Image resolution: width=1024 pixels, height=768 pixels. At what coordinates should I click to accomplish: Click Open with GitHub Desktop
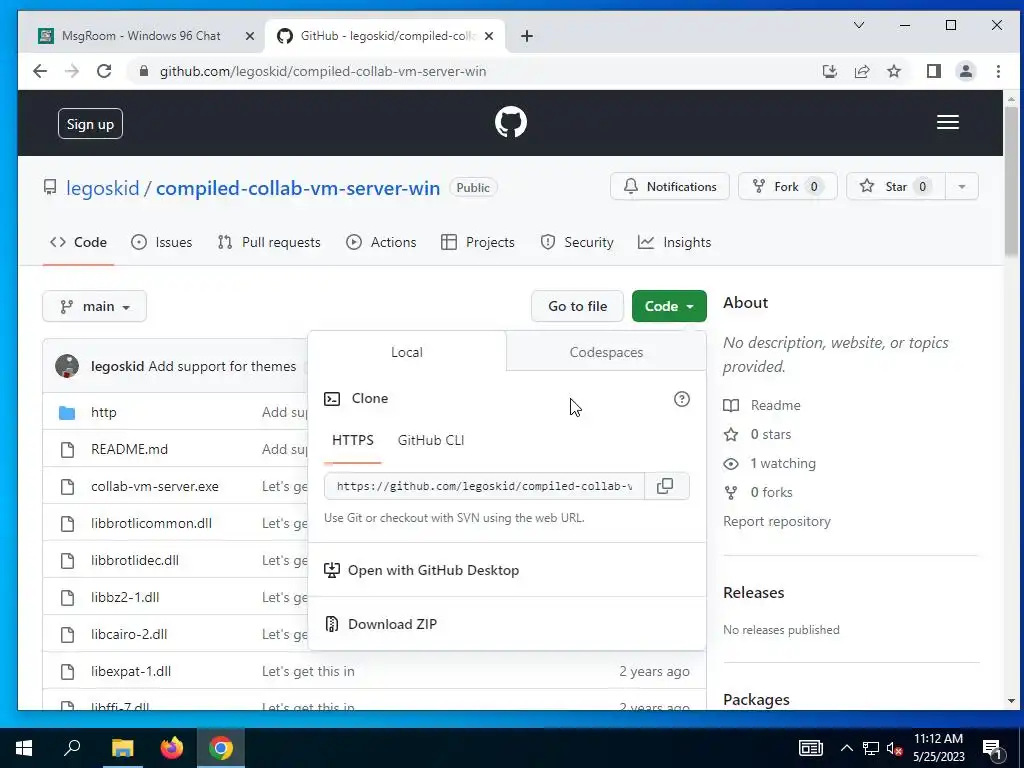421,570
